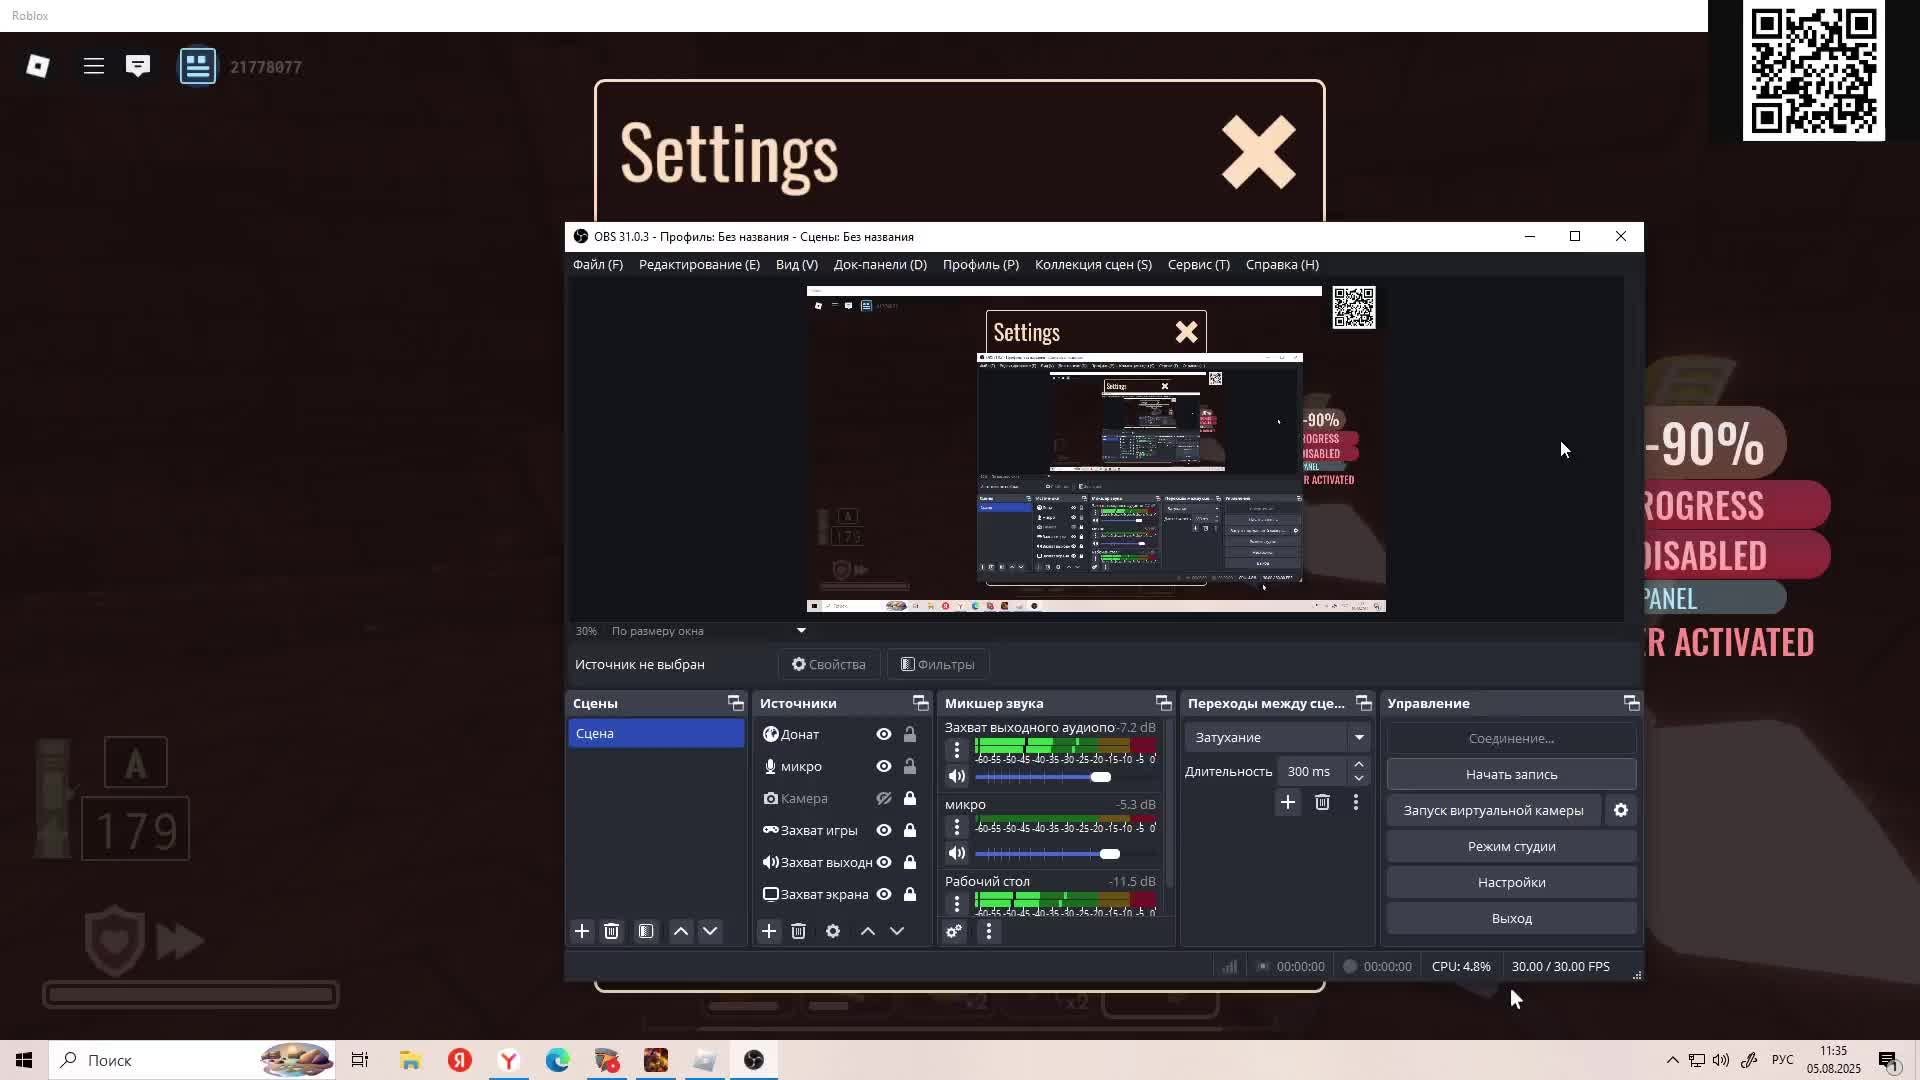Open the Сервис menu

(x=1198, y=264)
